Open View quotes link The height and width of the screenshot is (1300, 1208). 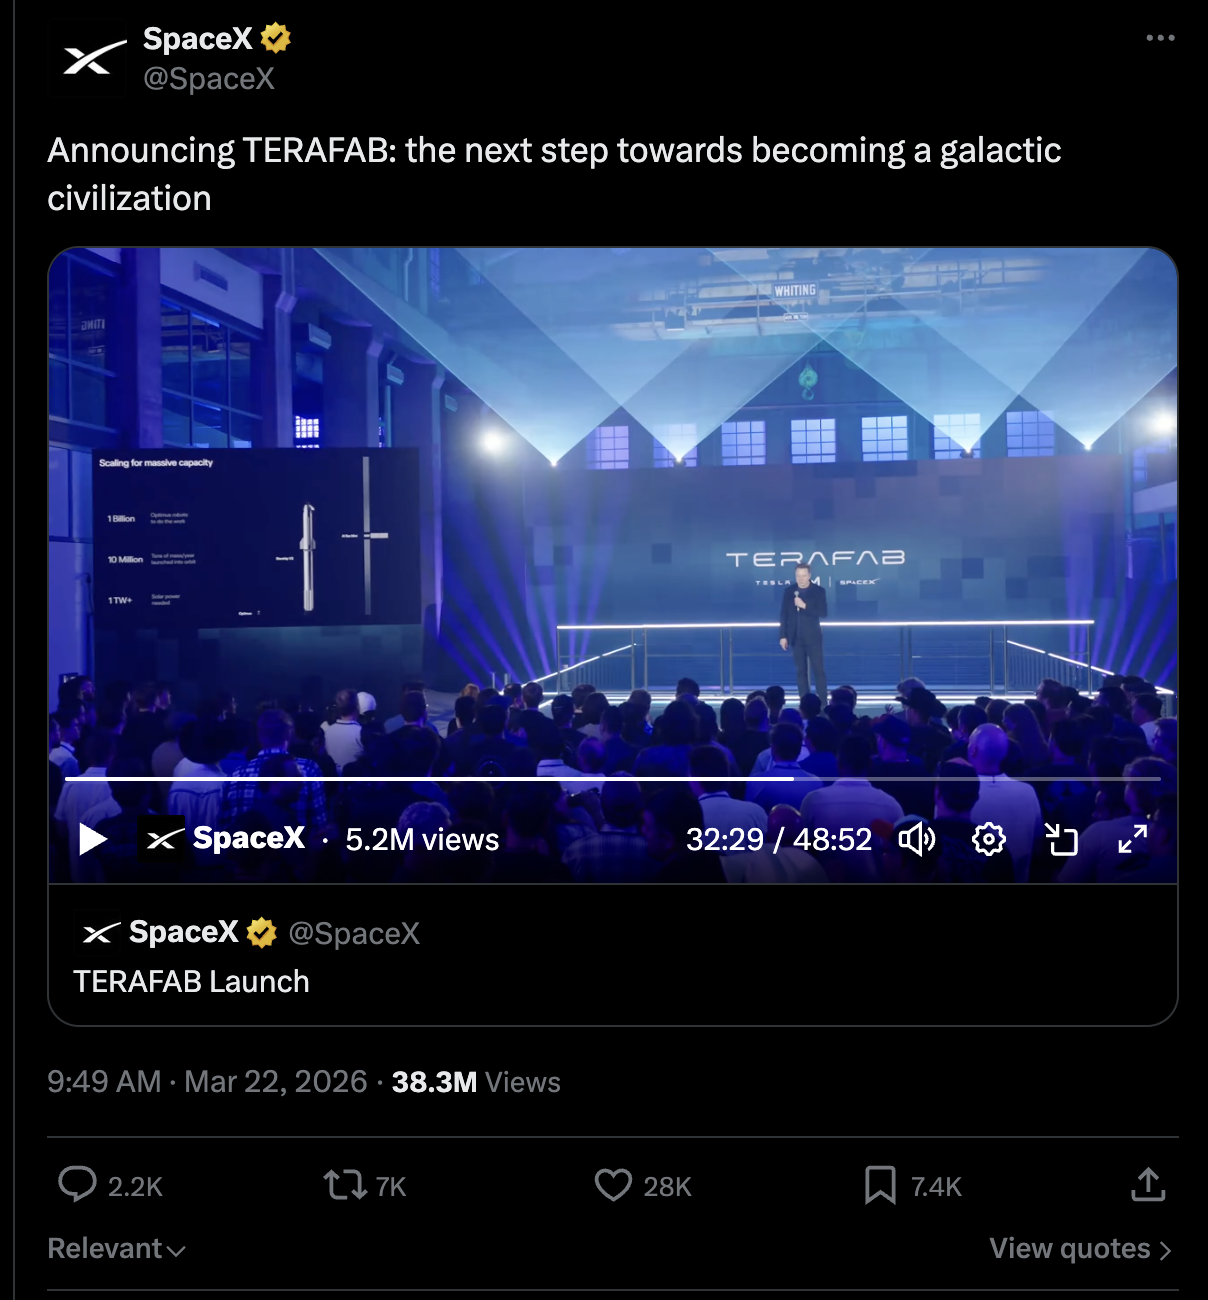(x=1079, y=1249)
